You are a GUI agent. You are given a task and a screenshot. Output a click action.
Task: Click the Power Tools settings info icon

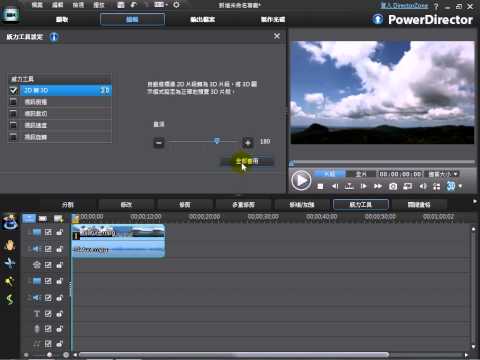pos(54,37)
